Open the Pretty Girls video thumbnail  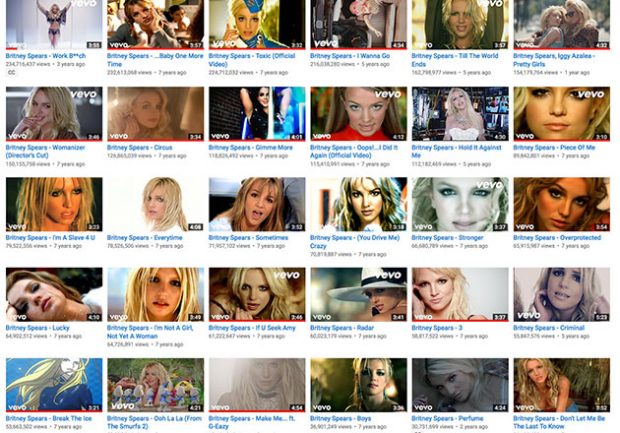561,25
